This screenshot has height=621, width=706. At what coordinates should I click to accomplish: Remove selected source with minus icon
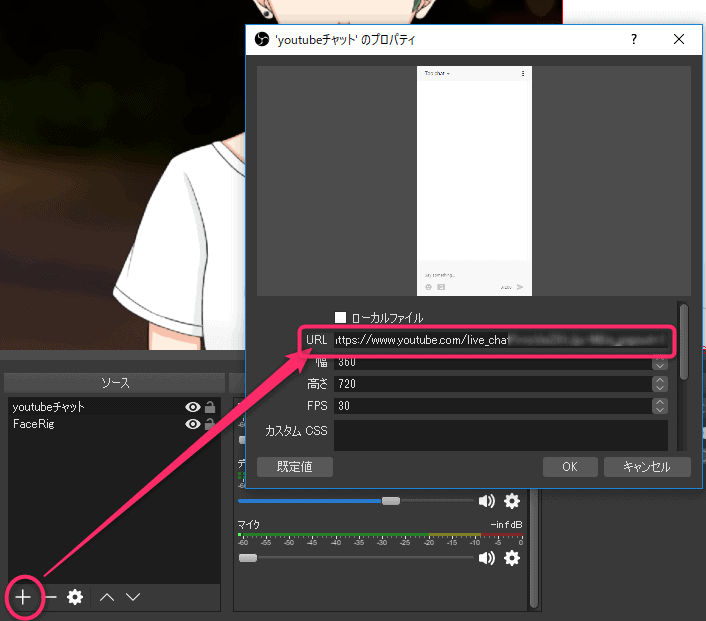click(50, 597)
